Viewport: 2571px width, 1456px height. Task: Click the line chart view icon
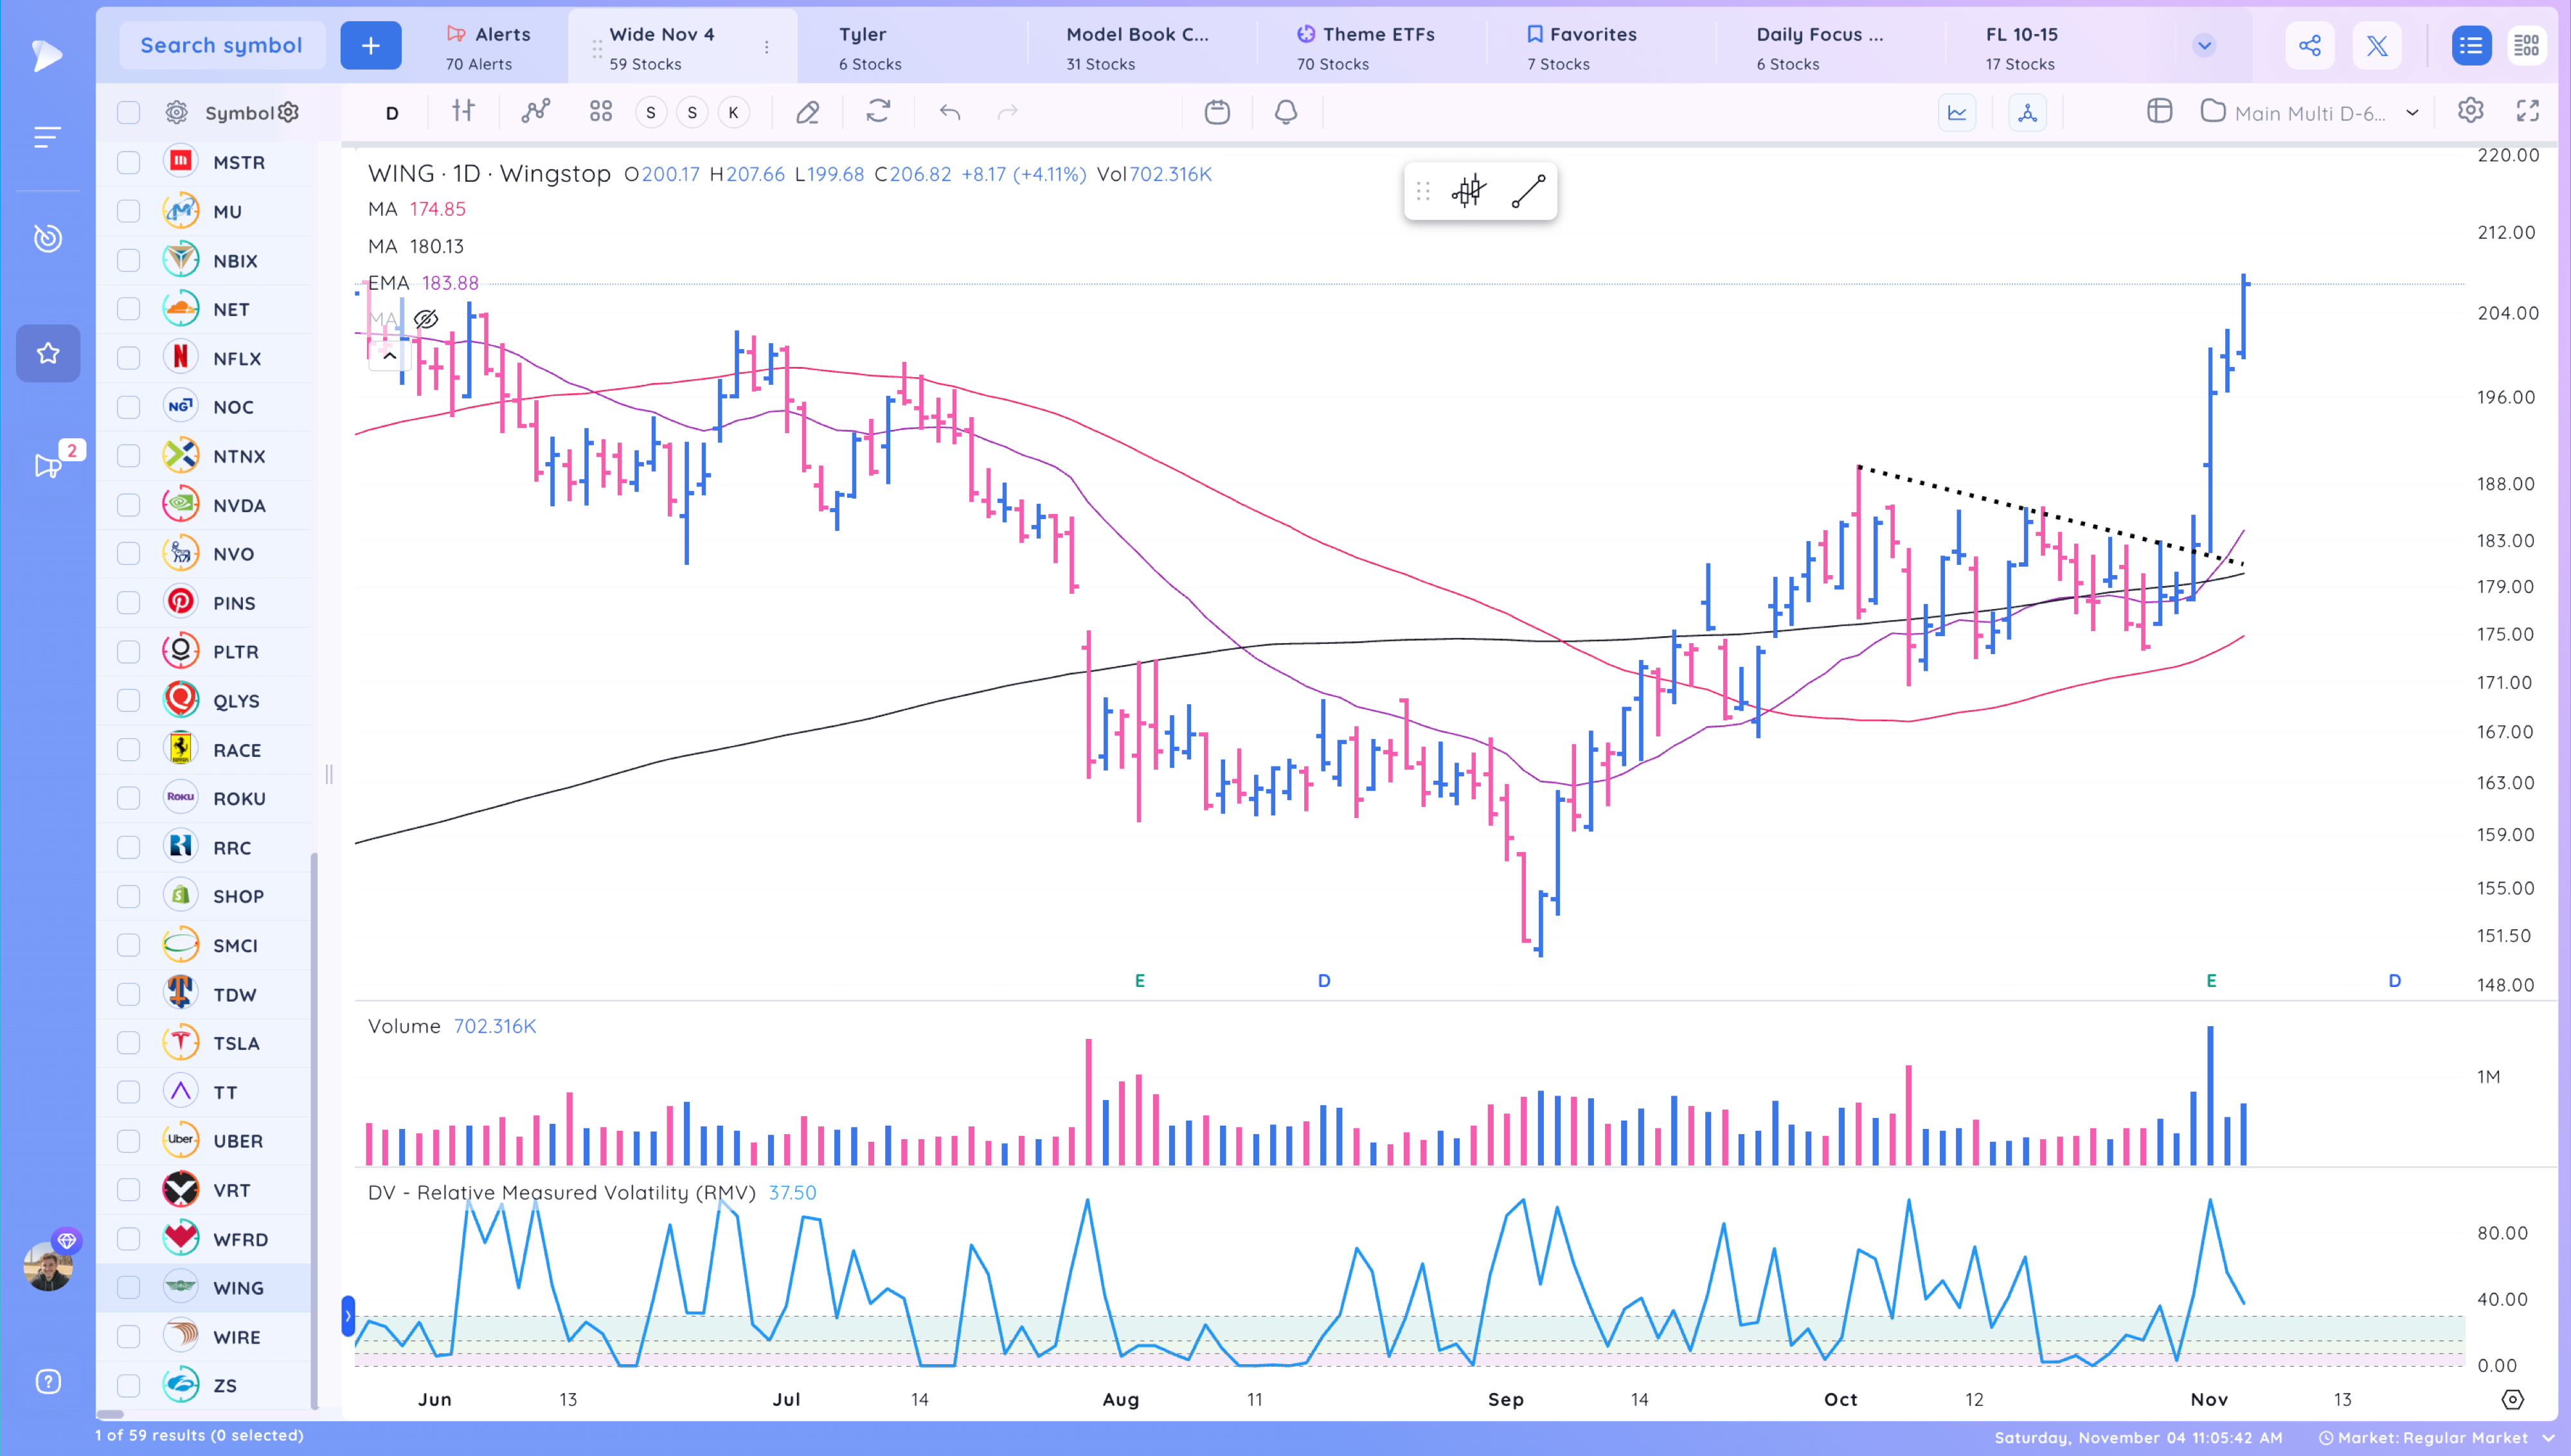tap(1957, 112)
